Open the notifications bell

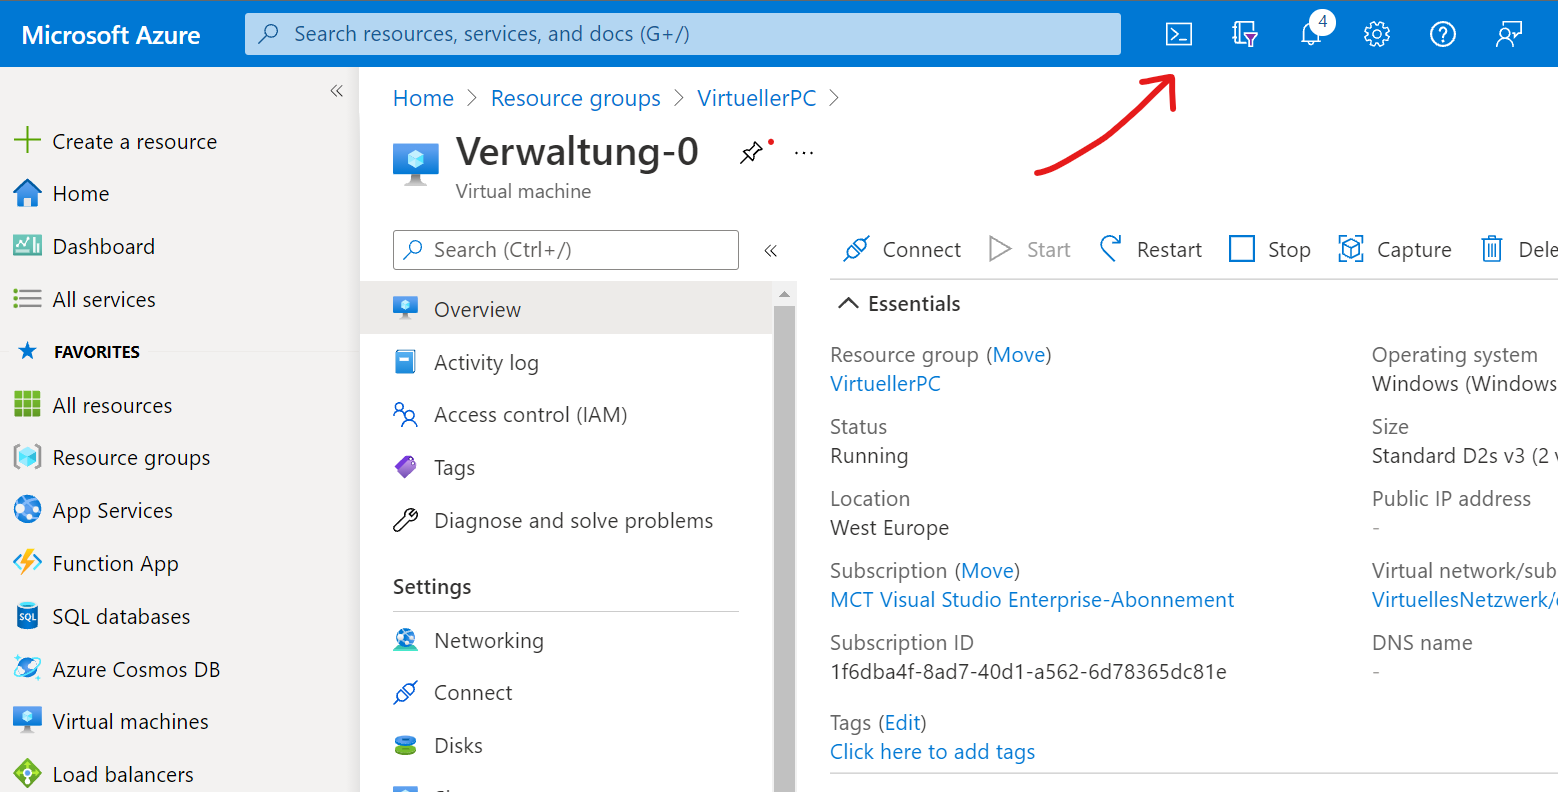tap(1311, 34)
